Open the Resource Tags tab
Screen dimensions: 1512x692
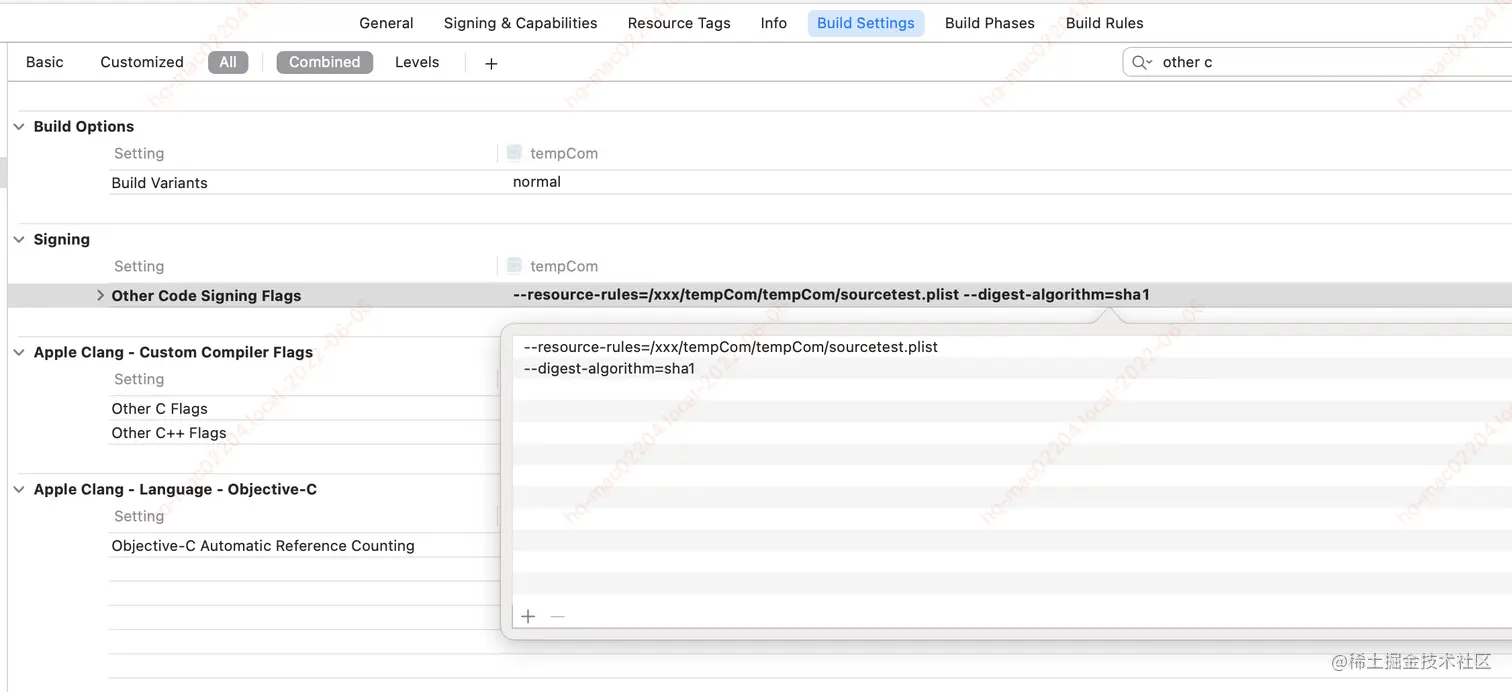click(679, 23)
